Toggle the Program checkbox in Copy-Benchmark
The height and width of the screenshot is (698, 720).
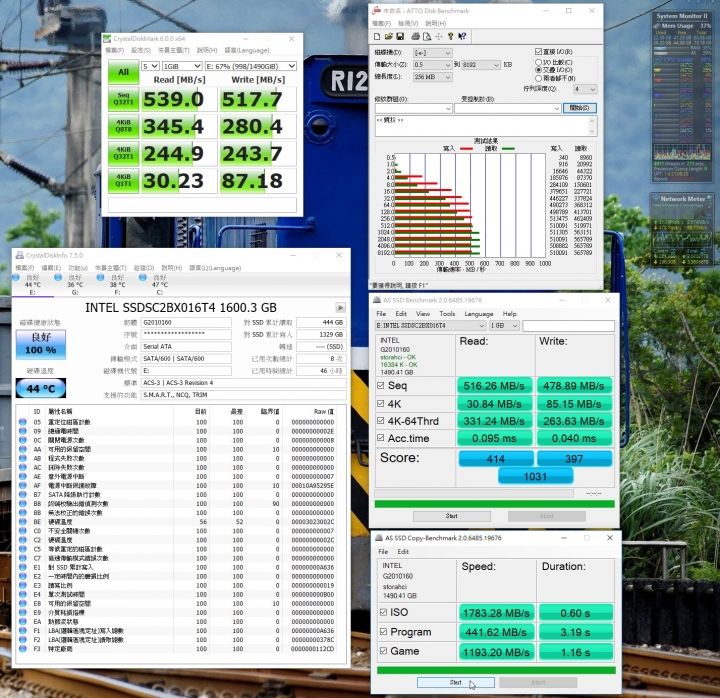click(383, 631)
